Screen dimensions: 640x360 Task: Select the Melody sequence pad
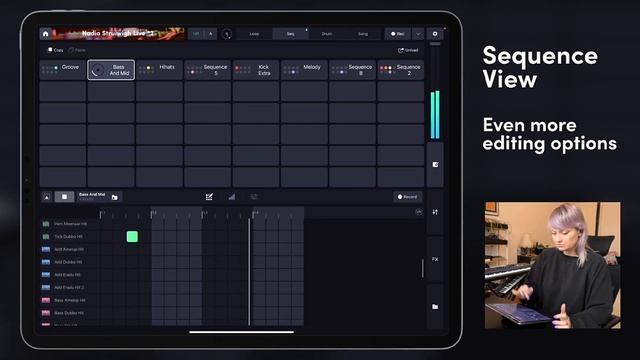(304, 70)
